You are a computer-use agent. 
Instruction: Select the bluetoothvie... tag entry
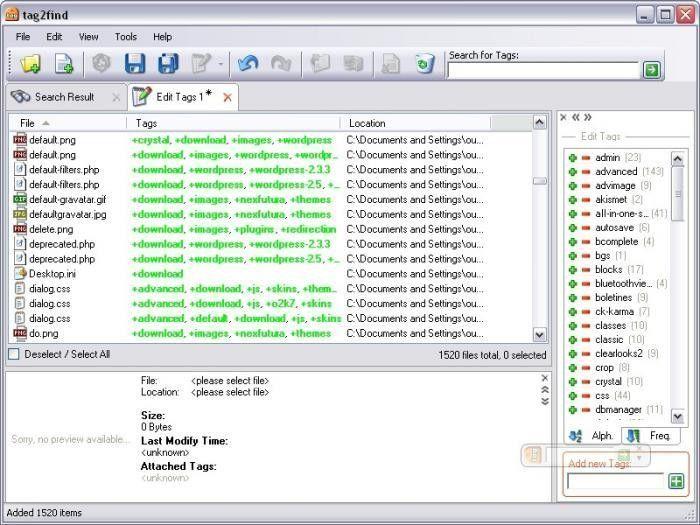pyautogui.click(x=623, y=283)
